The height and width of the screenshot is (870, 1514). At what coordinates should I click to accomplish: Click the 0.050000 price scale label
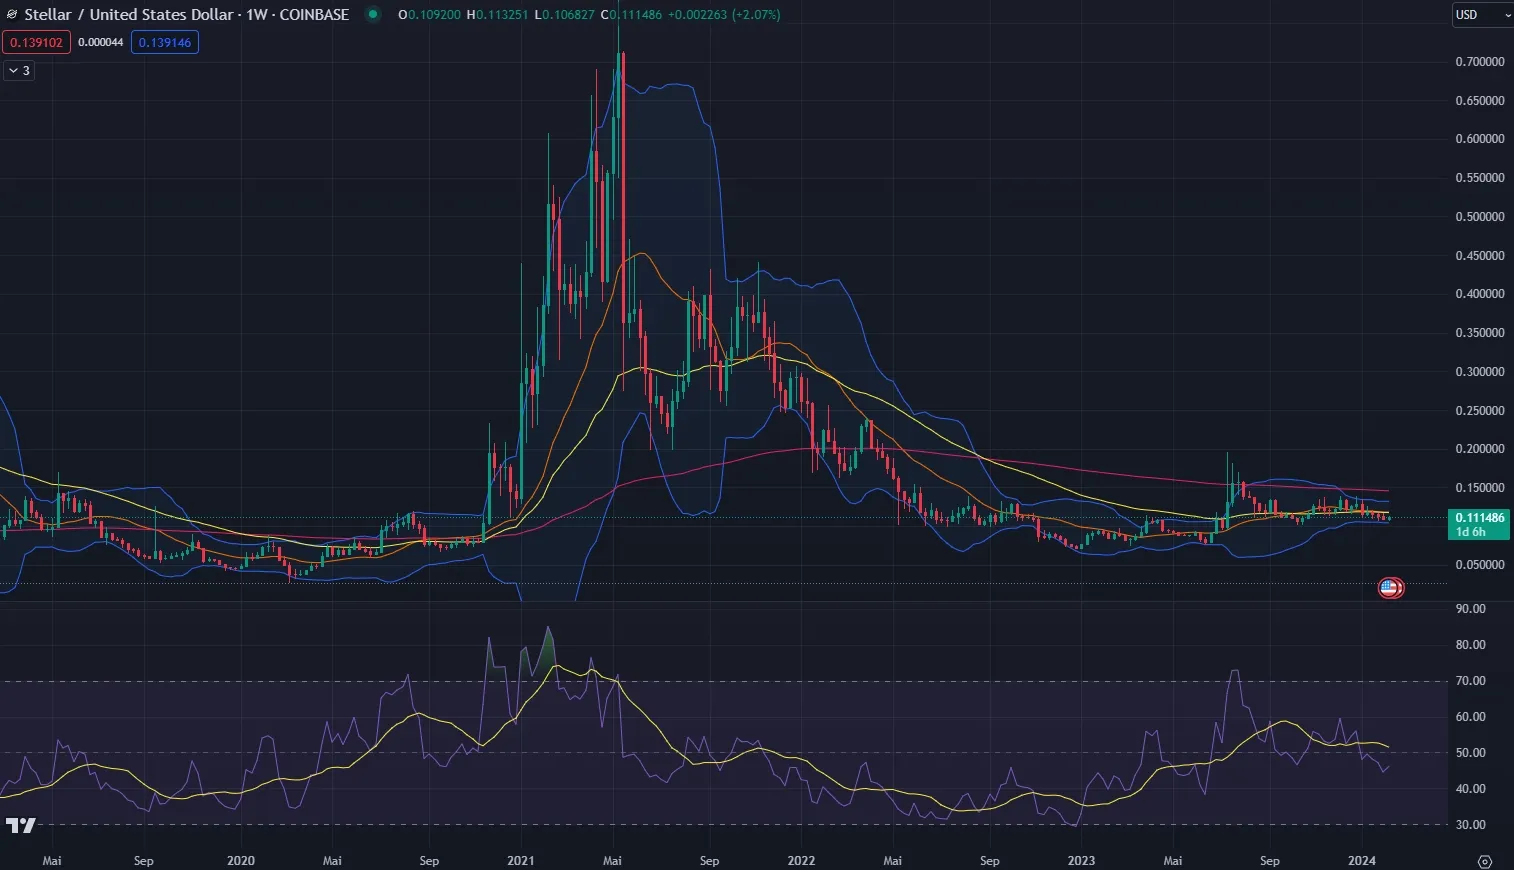click(x=1480, y=565)
